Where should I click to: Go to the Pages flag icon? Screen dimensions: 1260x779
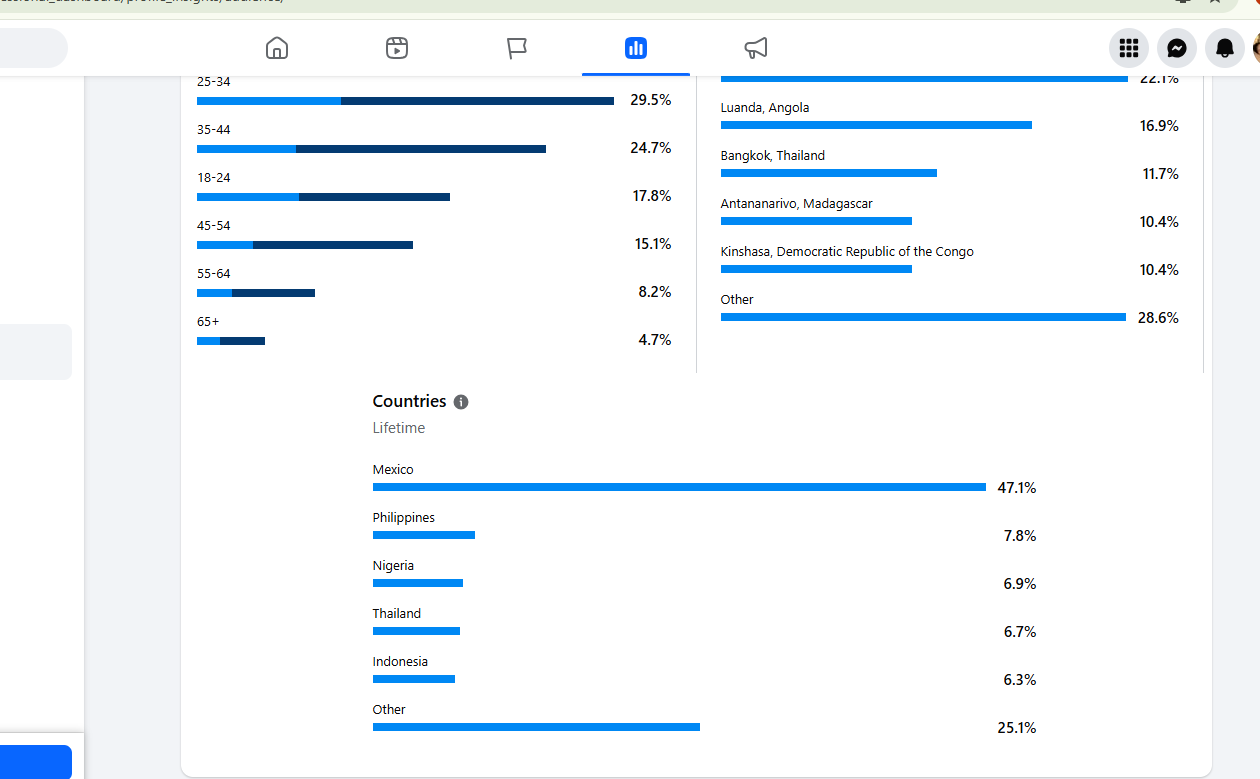point(517,48)
